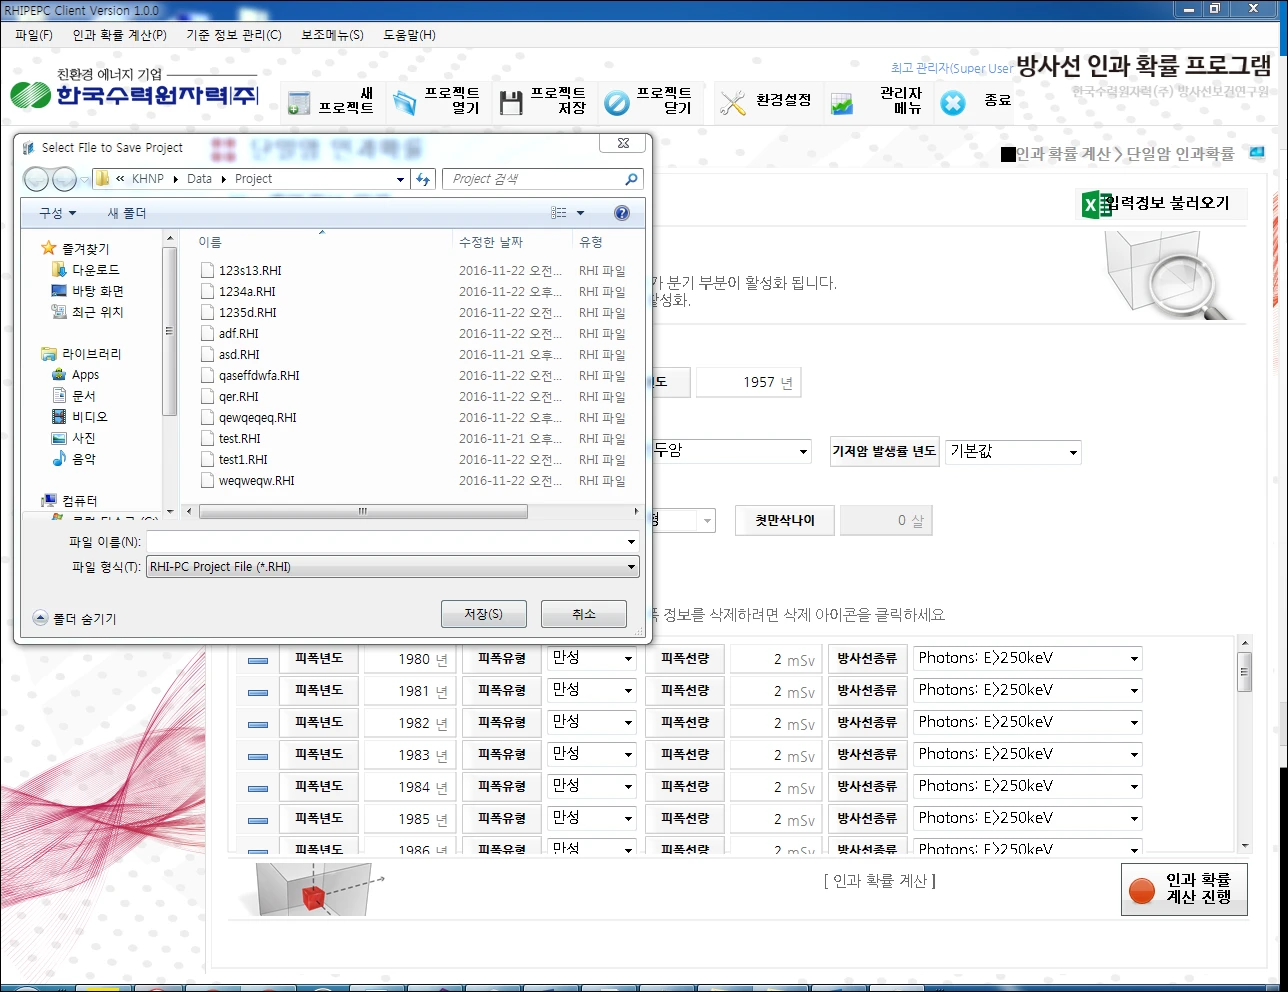Click the 파일 이름 input field
This screenshot has height=992, width=1288.
coord(385,541)
